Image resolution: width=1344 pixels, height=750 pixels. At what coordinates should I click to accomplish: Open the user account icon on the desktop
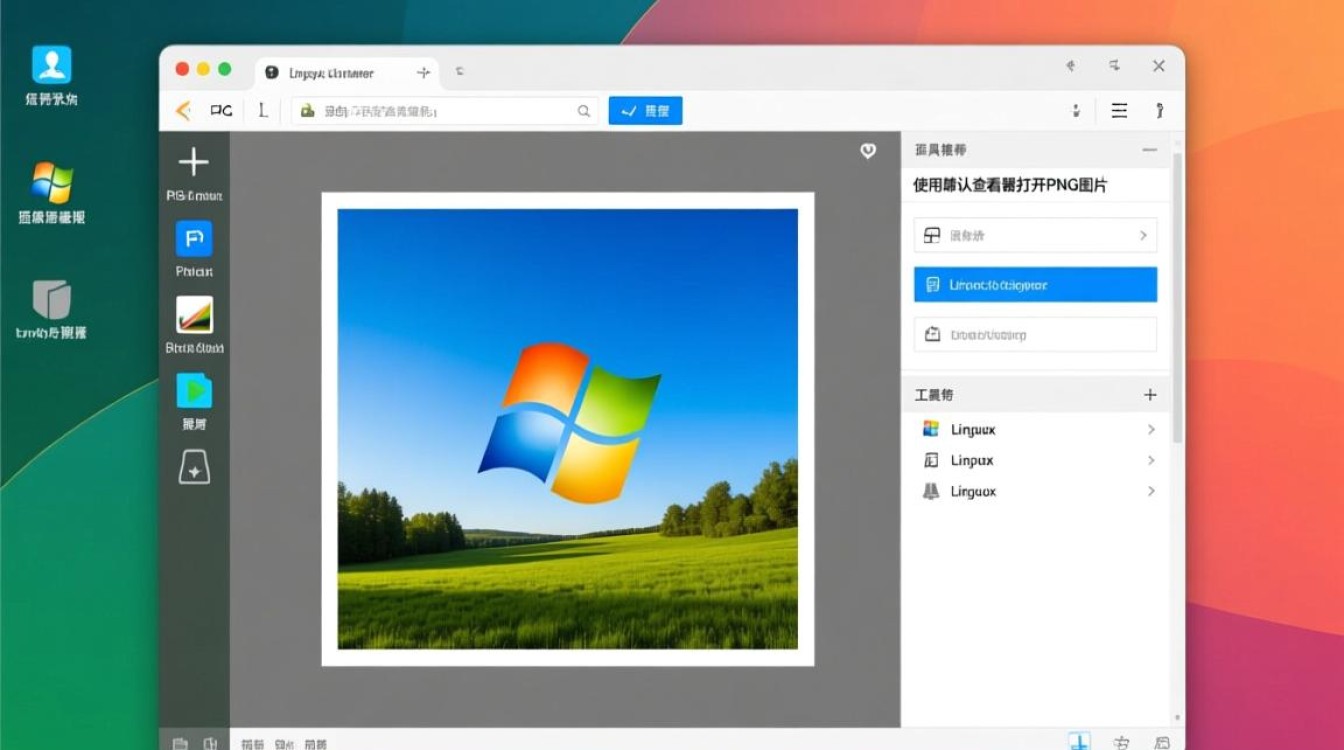(x=50, y=64)
